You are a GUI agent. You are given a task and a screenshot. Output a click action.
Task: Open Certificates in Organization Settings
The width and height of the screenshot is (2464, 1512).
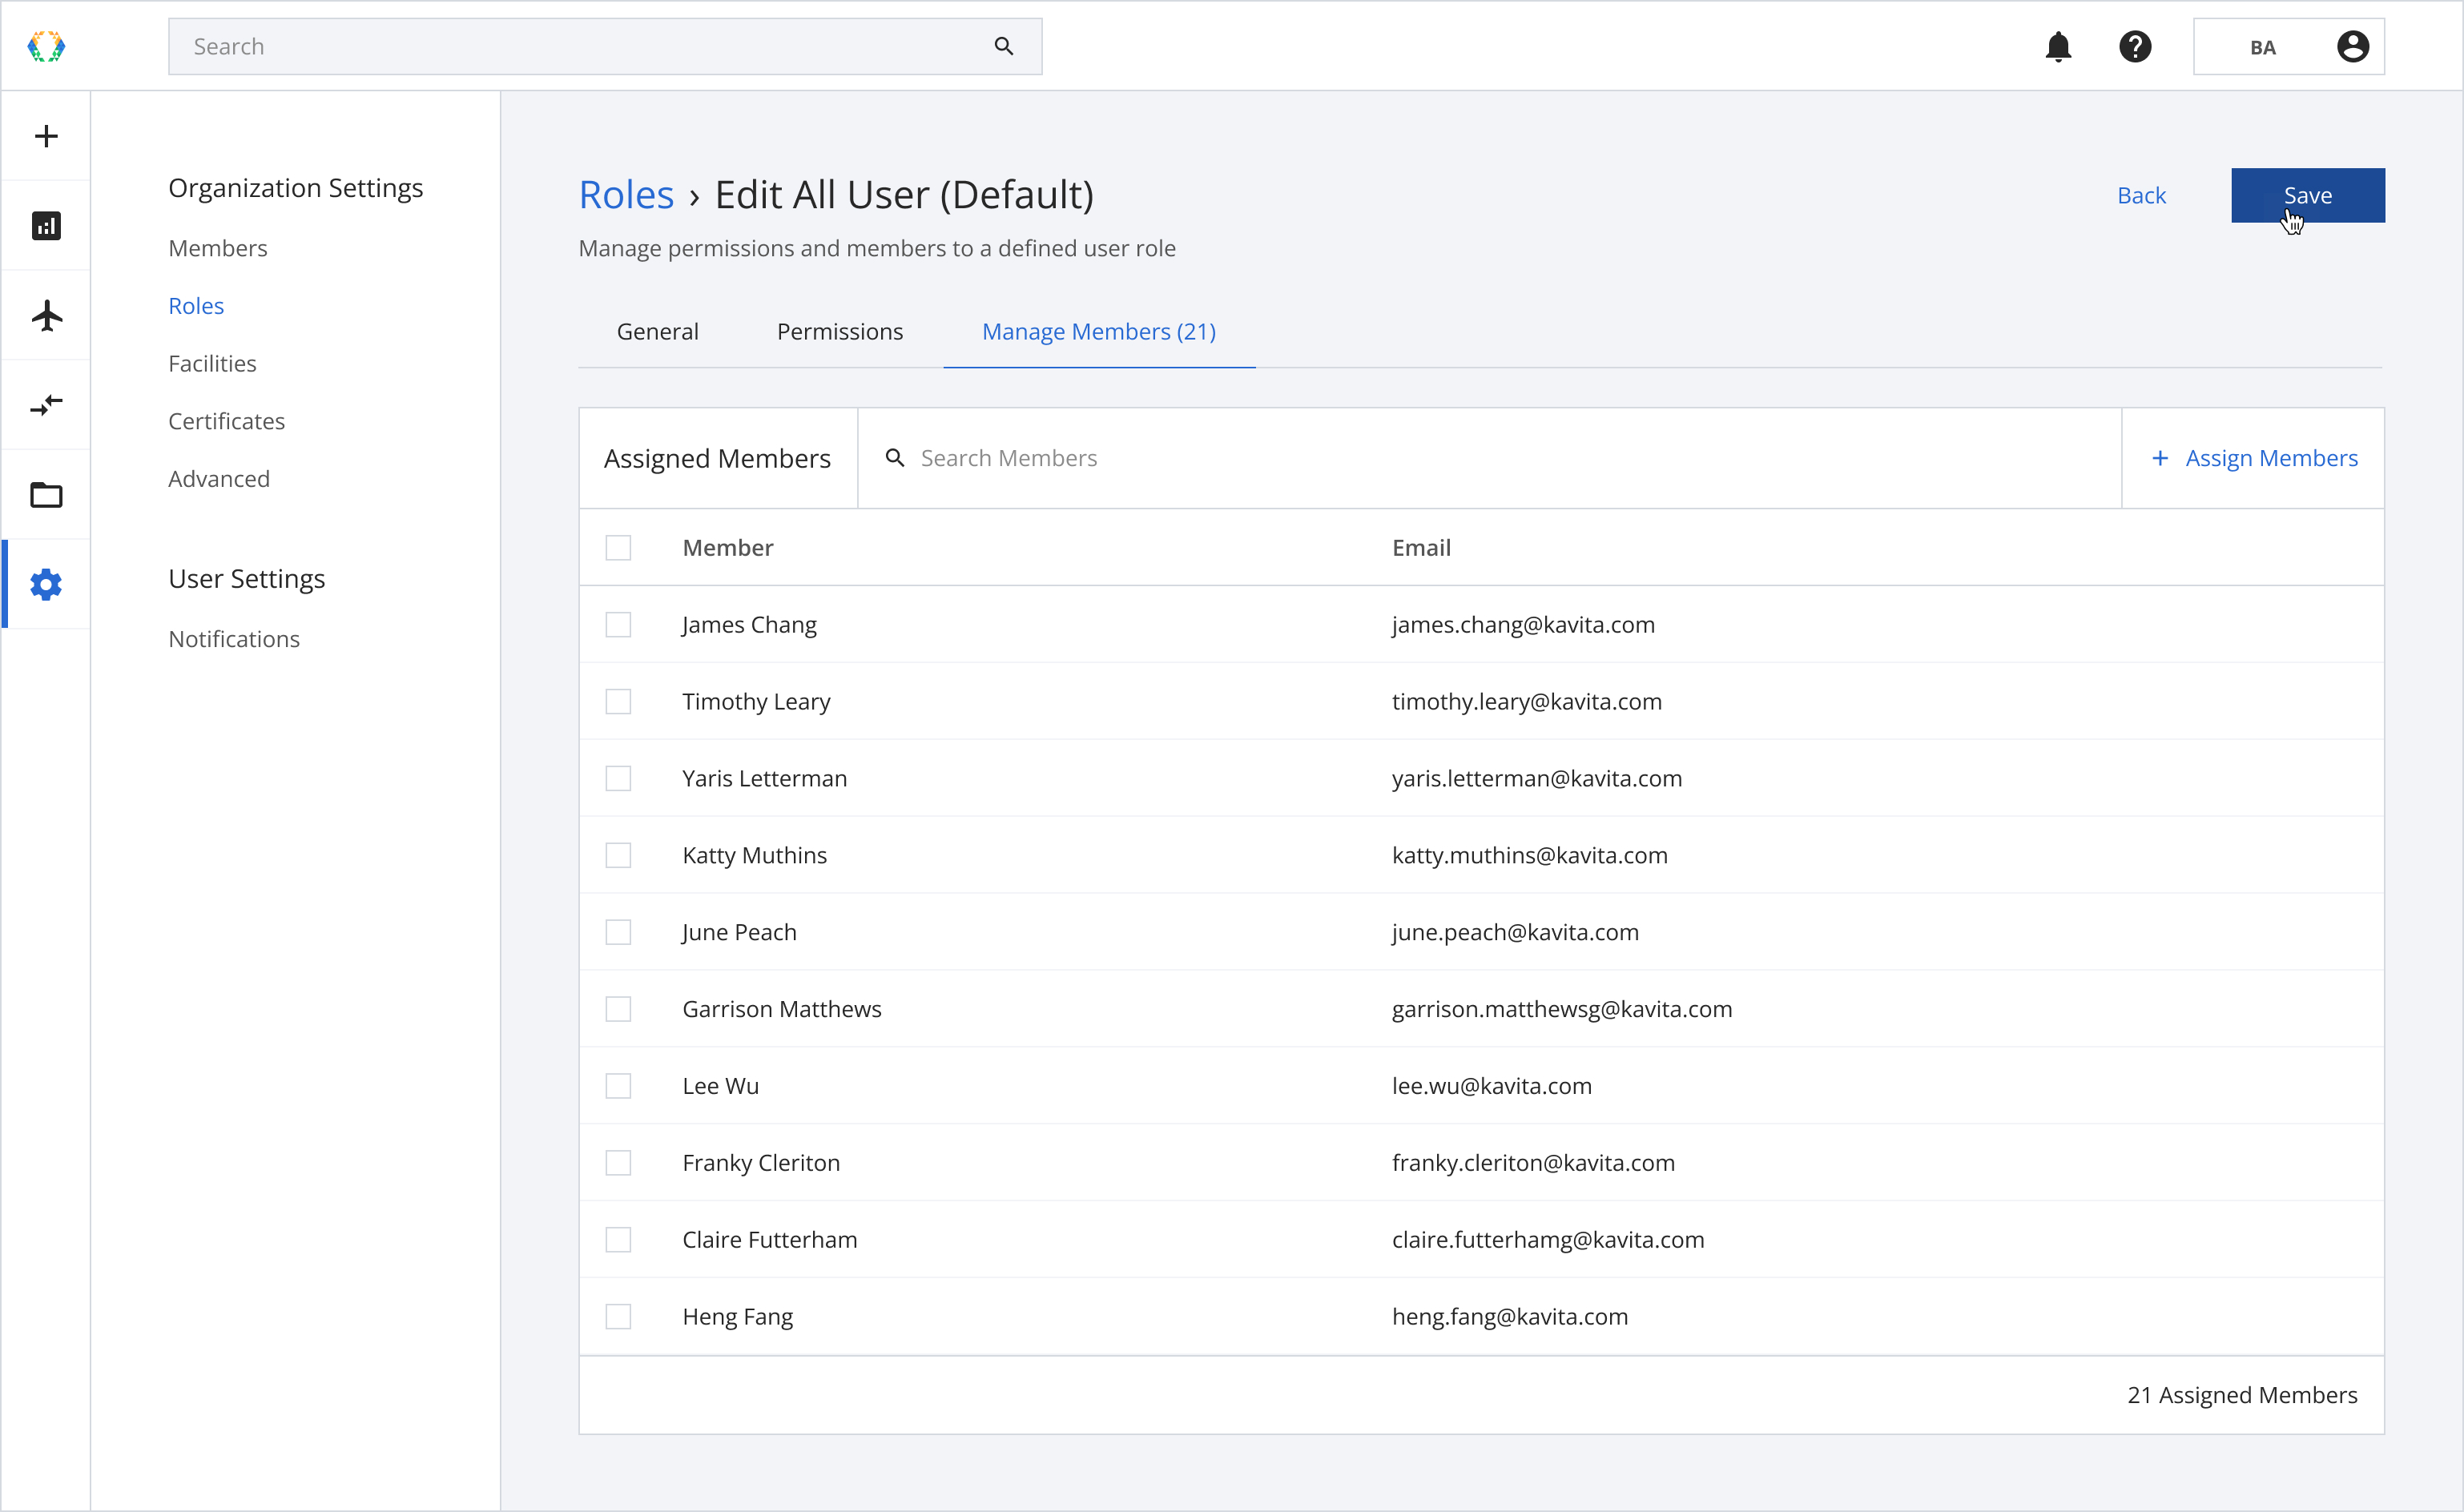tap(227, 421)
